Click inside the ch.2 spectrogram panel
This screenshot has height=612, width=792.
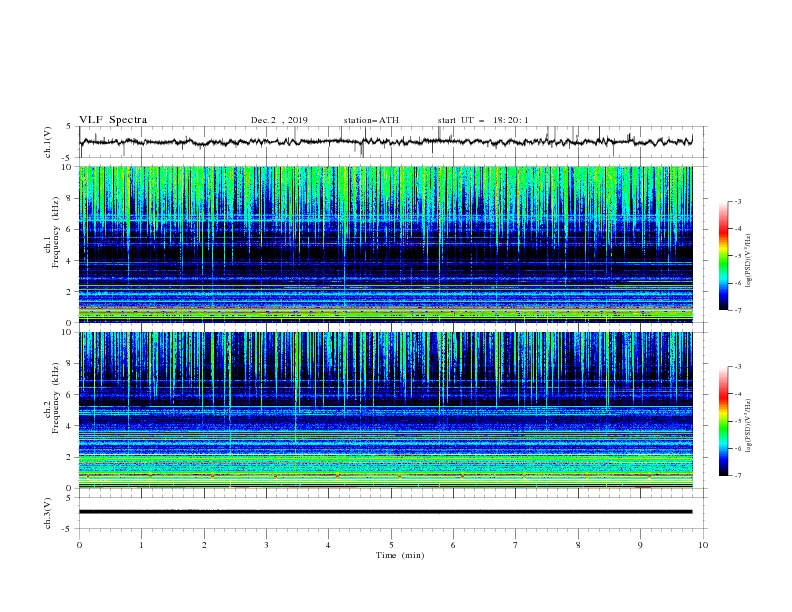coord(385,410)
